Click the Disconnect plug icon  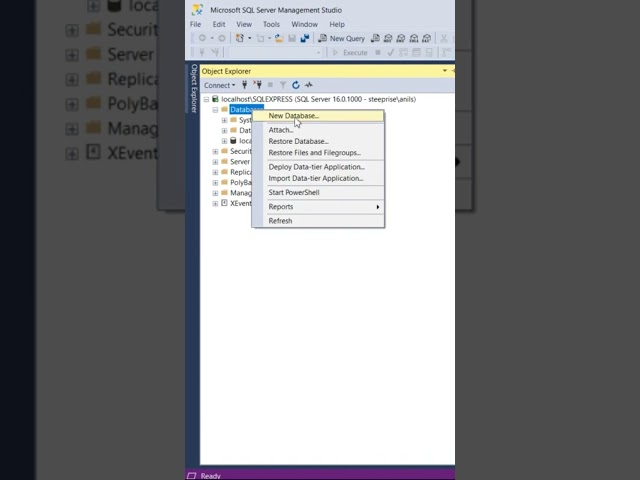(257, 85)
